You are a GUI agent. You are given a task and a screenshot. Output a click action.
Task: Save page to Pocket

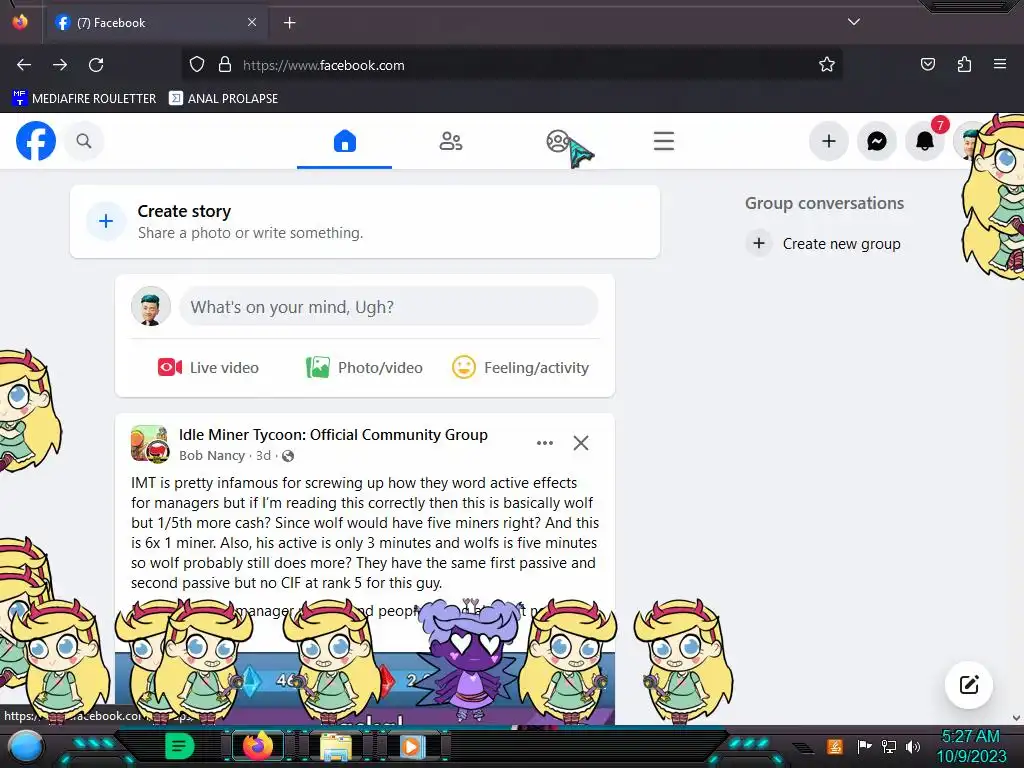[927, 65]
